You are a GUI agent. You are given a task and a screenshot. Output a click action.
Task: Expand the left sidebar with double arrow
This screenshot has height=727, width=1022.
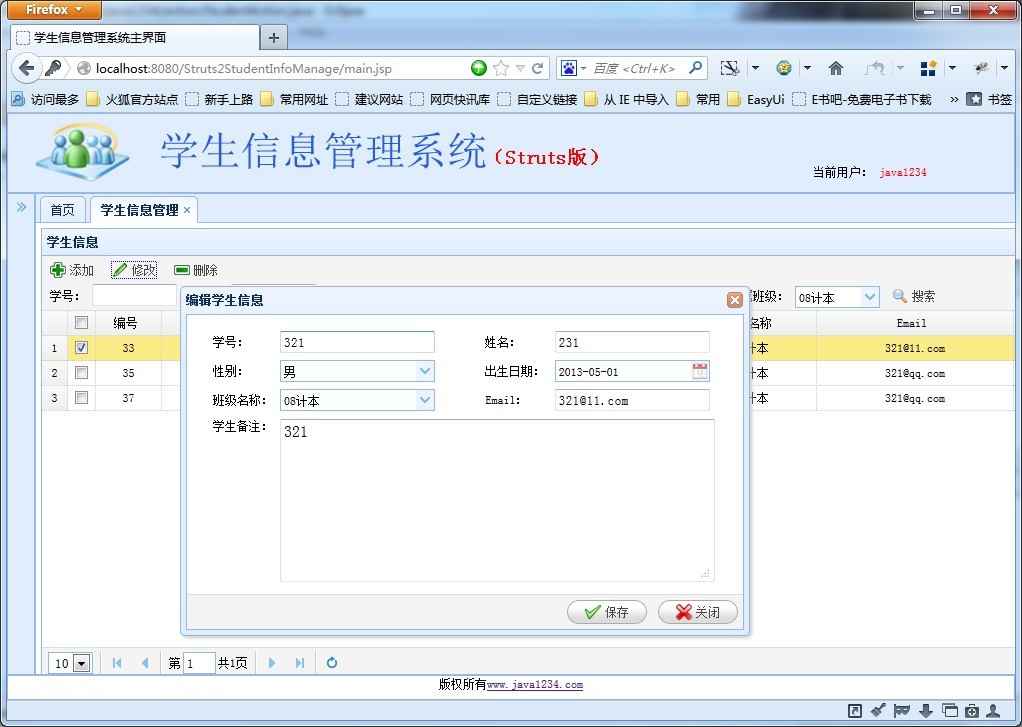pos(22,207)
